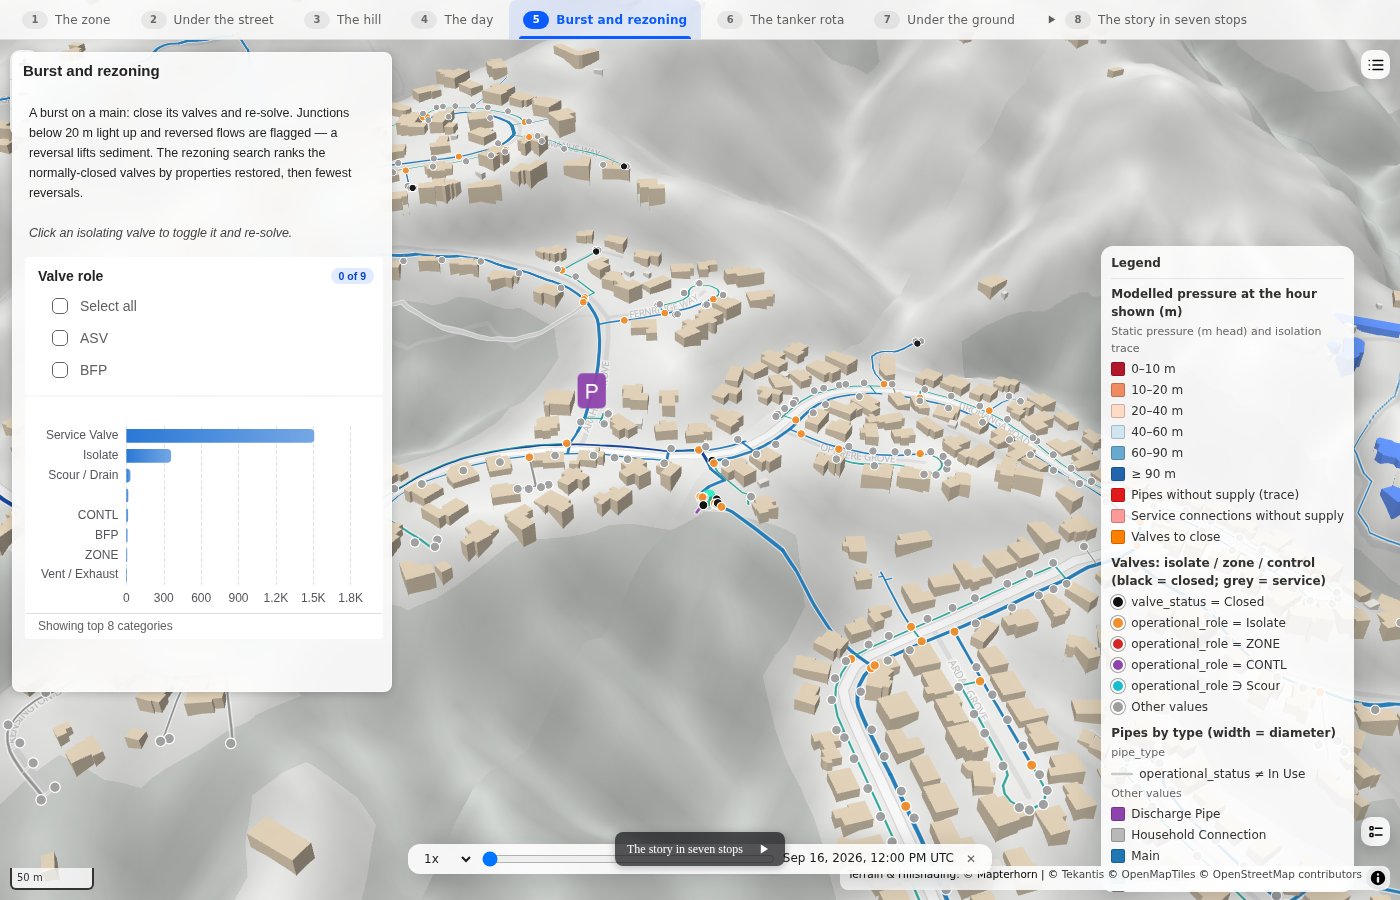Go to The tanker rota tab
Screen dimensions: 1400x900
tap(782, 20)
